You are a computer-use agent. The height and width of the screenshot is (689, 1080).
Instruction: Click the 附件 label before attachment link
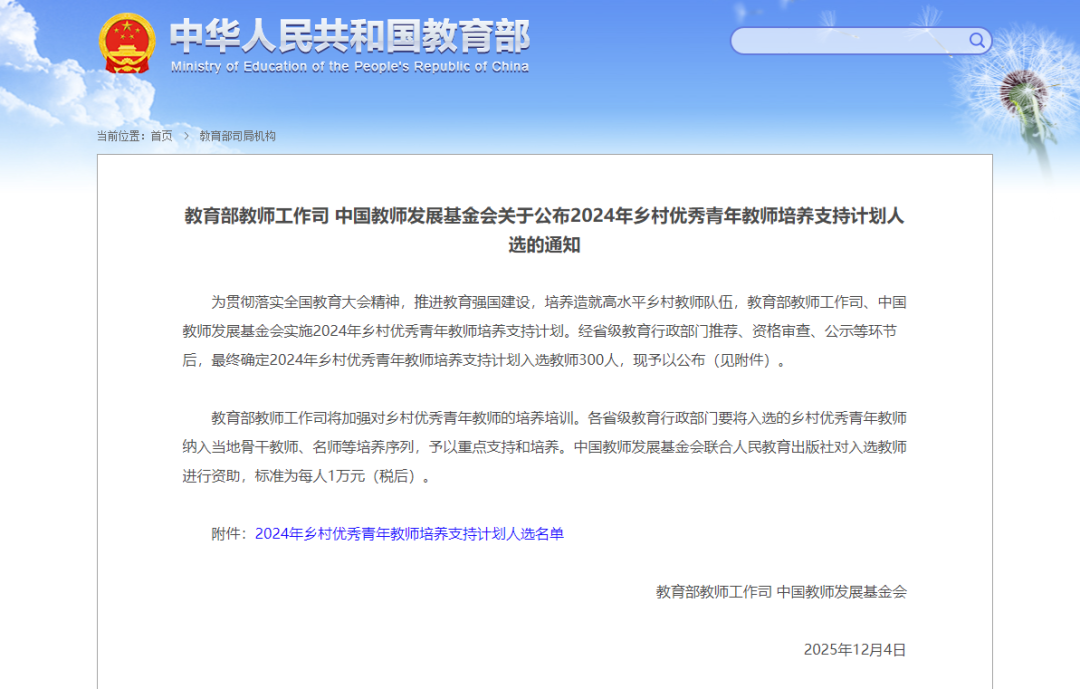tap(228, 534)
